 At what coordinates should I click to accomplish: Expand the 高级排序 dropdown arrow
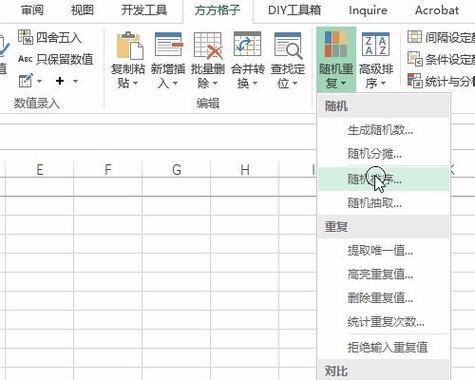[383, 83]
